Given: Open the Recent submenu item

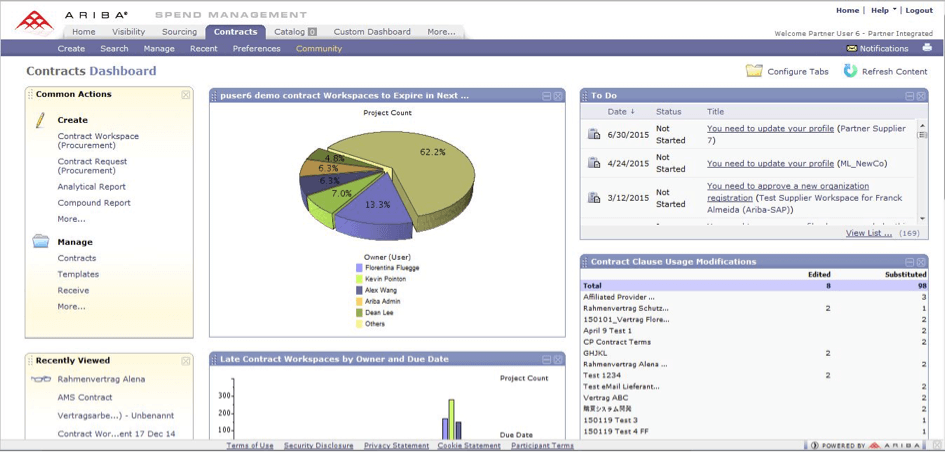Looking at the screenshot, I should coord(204,48).
